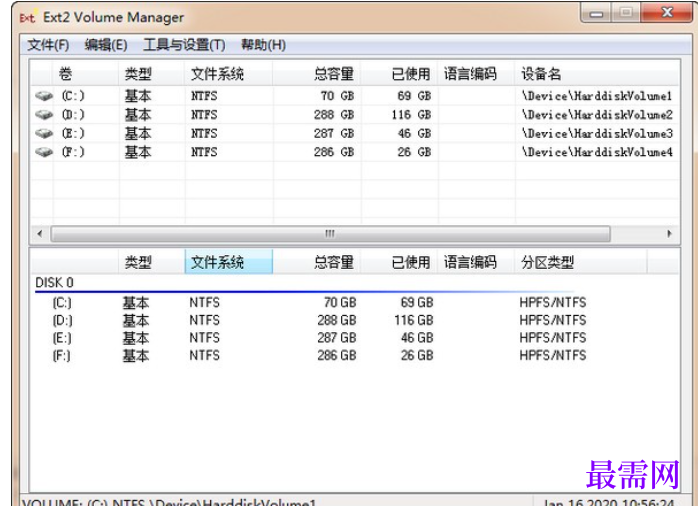Click 26 GB used value in lower pane

click(x=417, y=356)
